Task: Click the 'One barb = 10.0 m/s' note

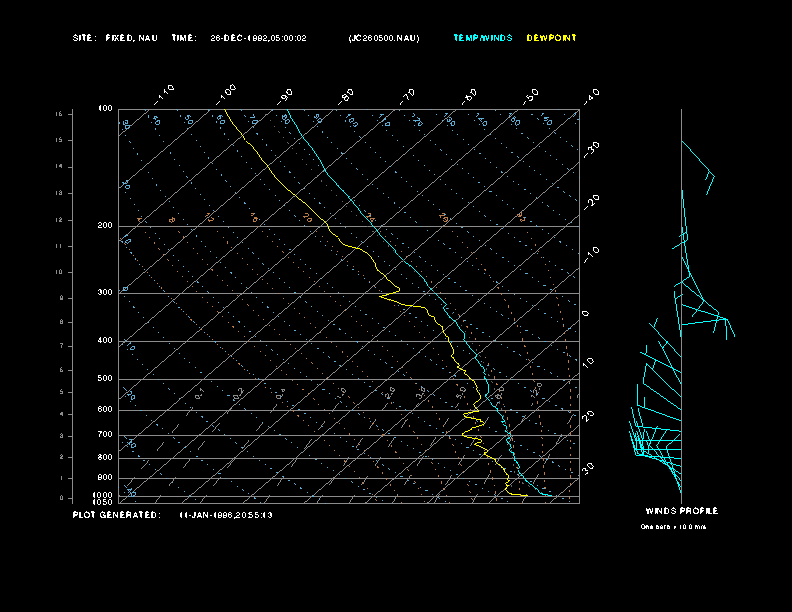Action: pyautogui.click(x=673, y=526)
